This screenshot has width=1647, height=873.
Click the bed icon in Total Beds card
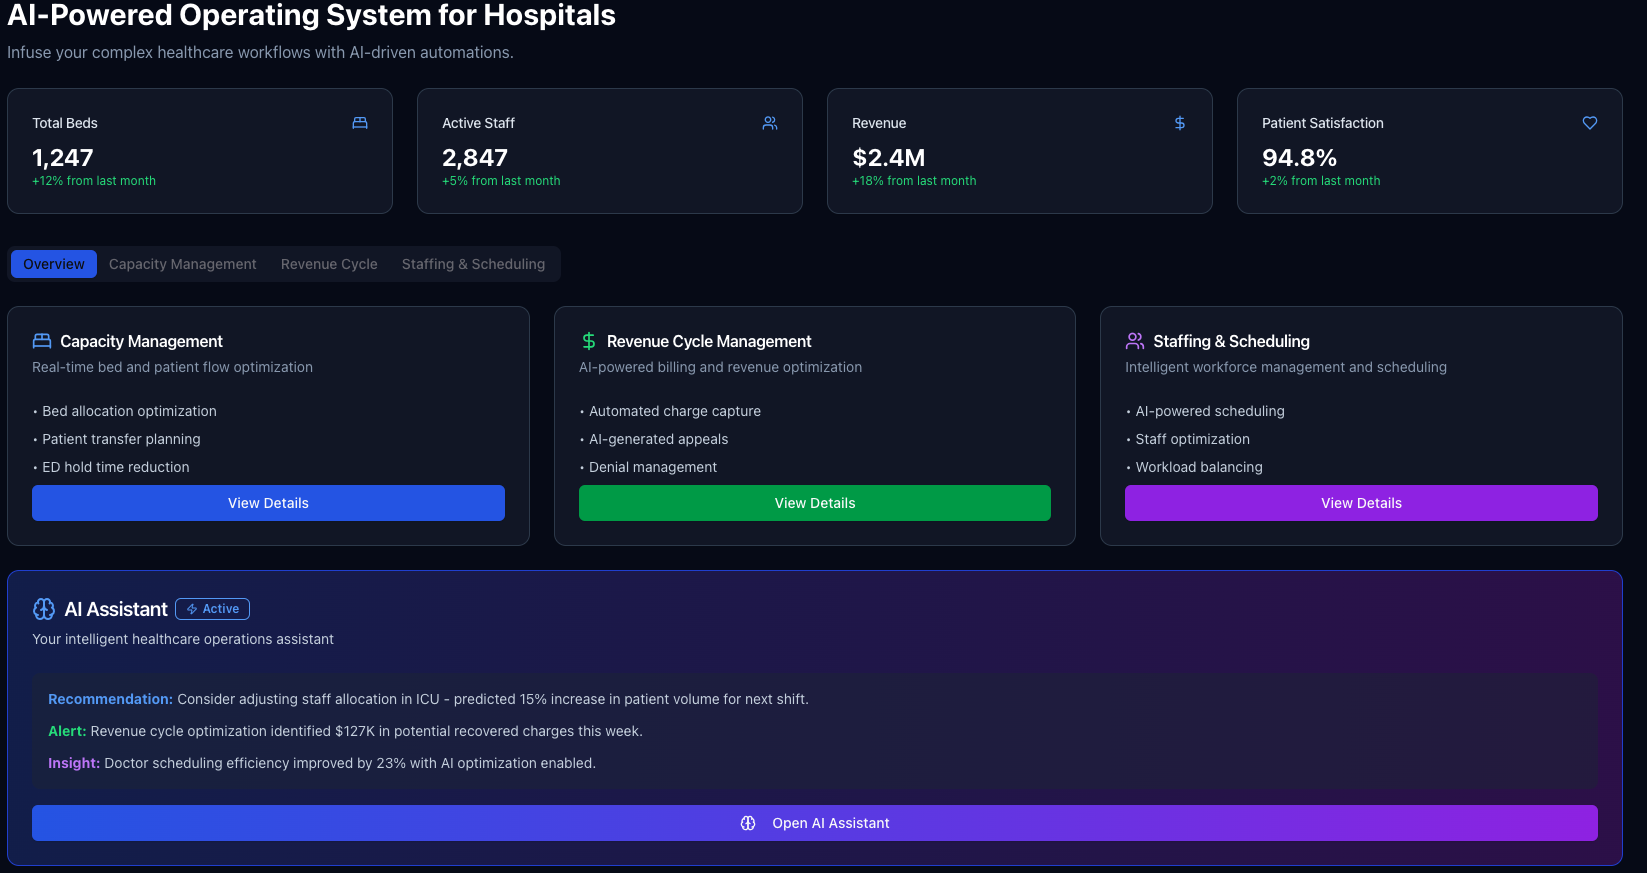click(360, 123)
